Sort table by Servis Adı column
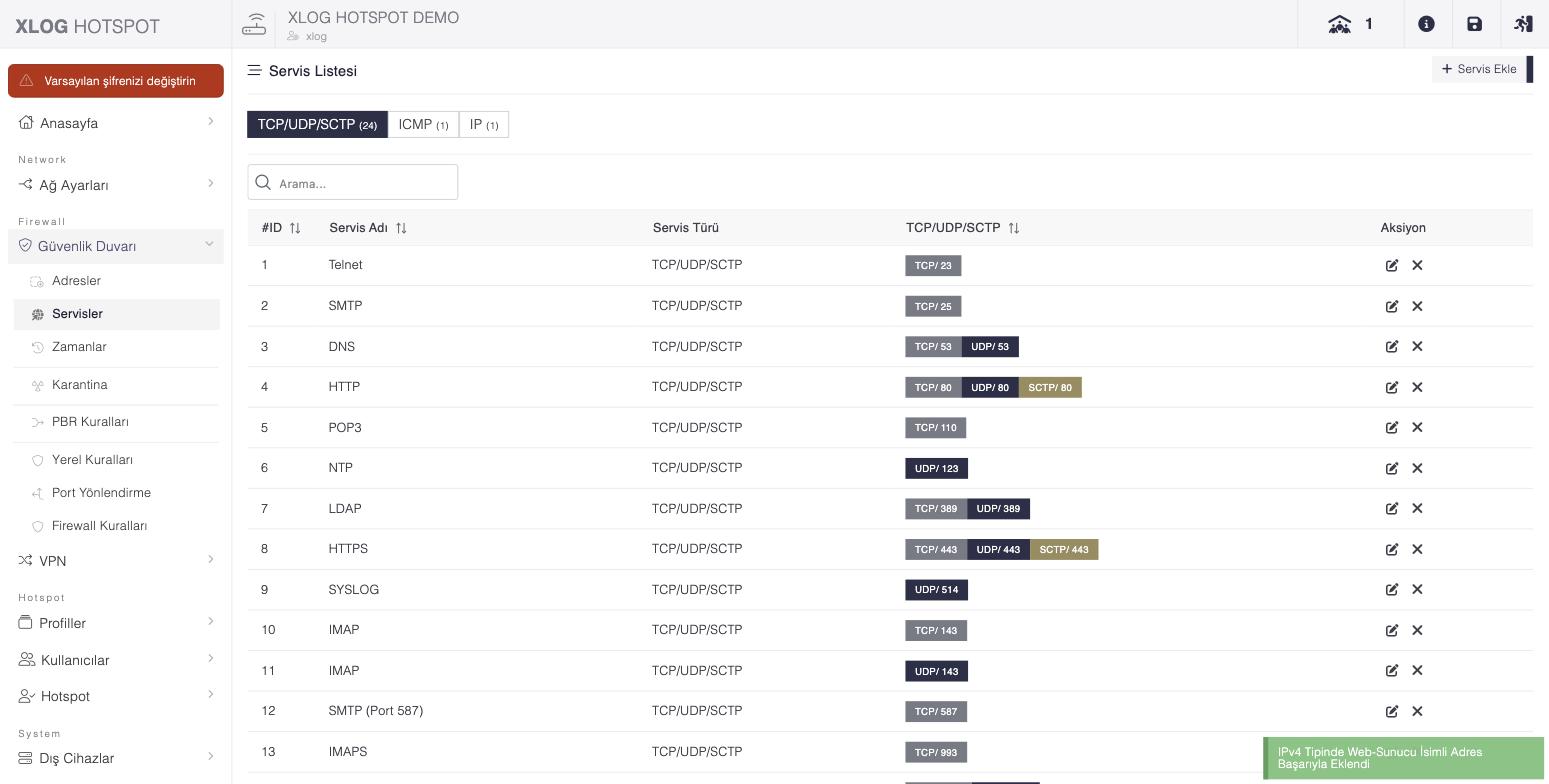The height and width of the screenshot is (784, 1549). click(x=401, y=228)
